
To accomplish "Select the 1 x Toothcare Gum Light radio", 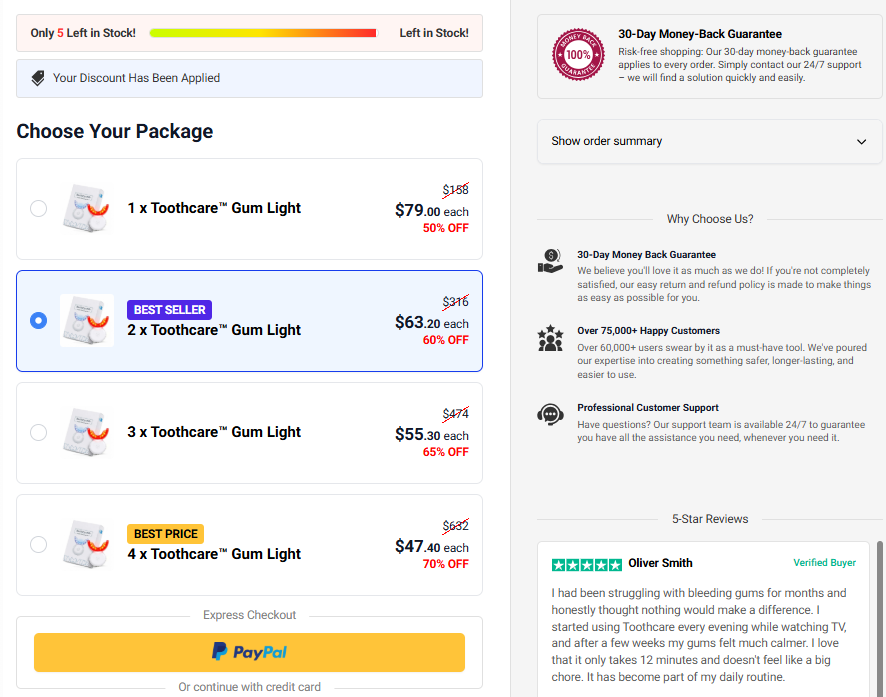I will [x=38, y=208].
